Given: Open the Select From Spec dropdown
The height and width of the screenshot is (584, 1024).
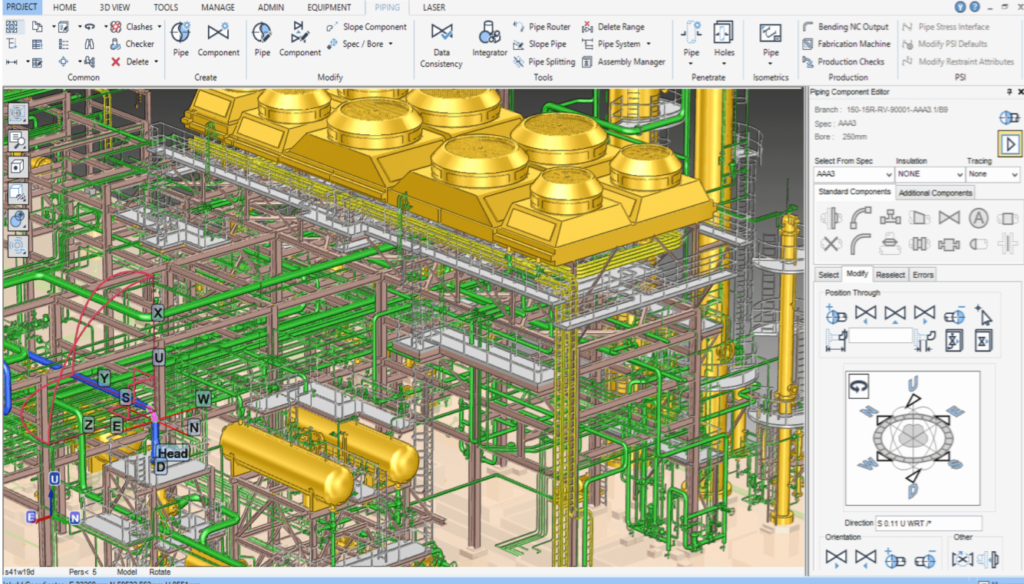Looking at the screenshot, I should click(852, 174).
